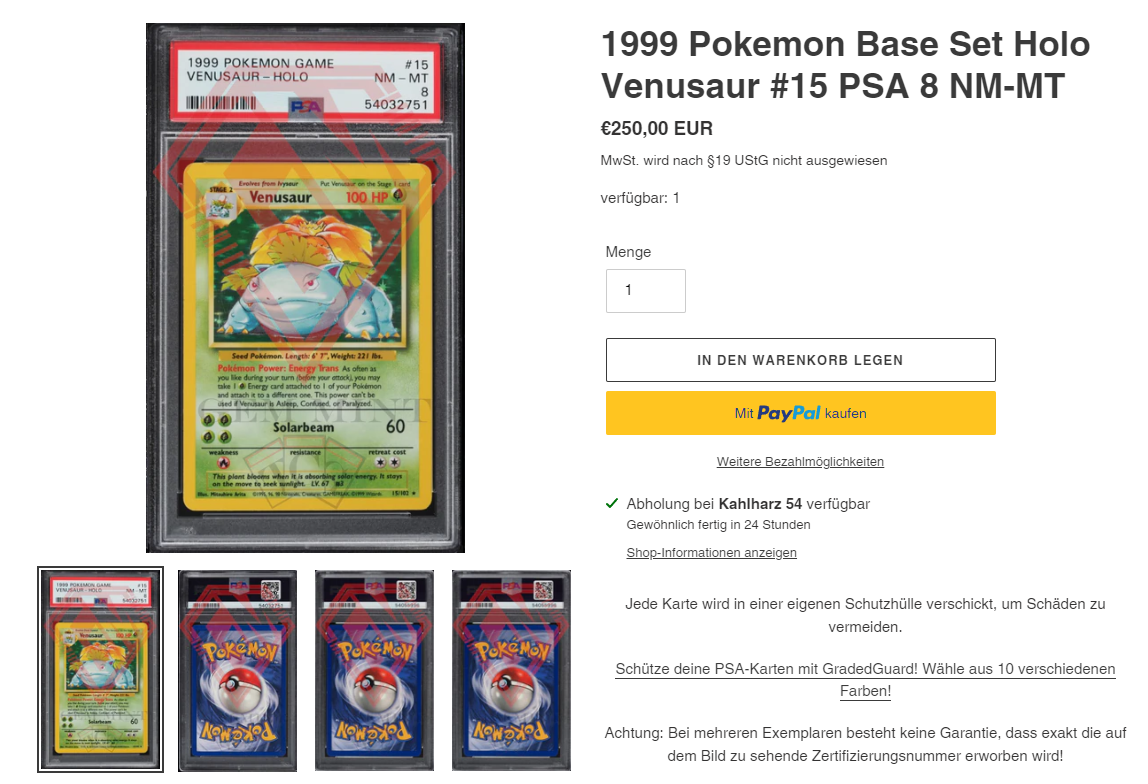Click the Menge label above quantity field
1148x784 pixels.
pos(628,252)
